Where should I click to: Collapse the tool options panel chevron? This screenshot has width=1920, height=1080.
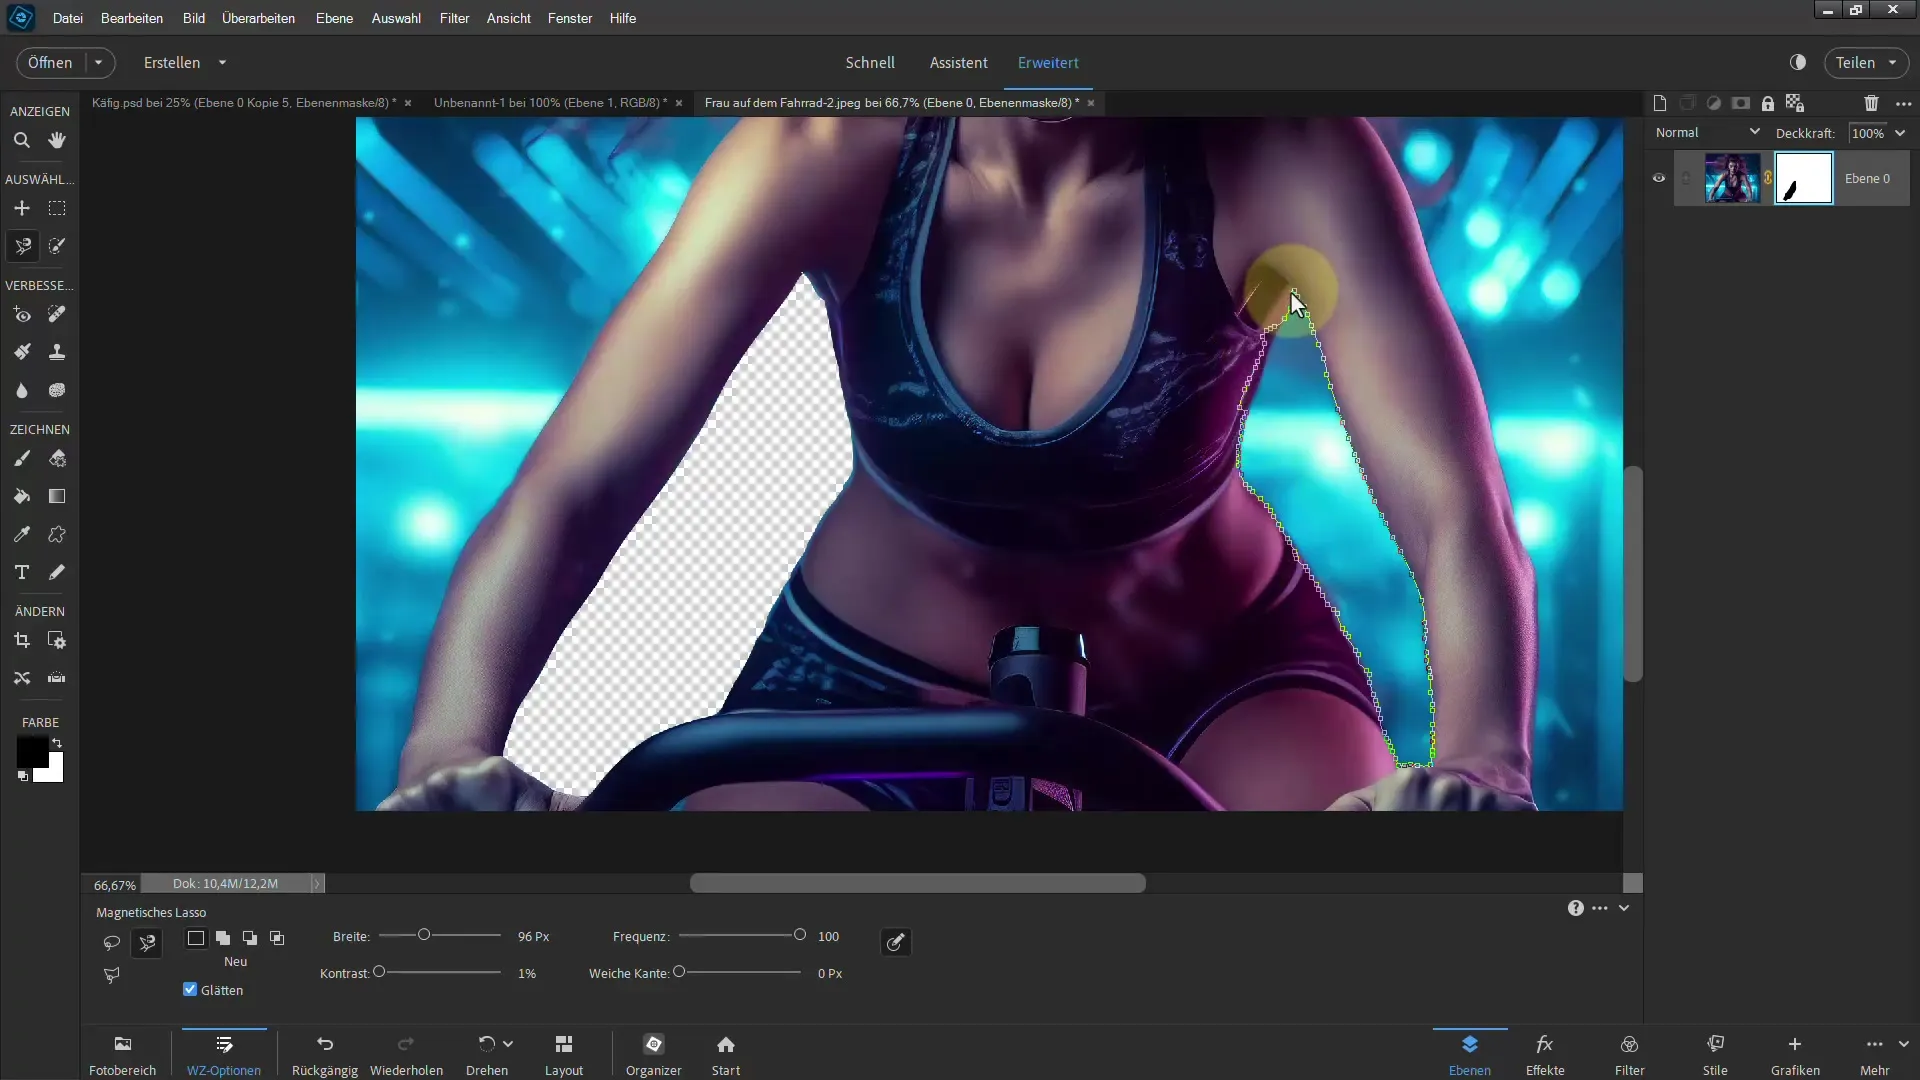[1624, 908]
